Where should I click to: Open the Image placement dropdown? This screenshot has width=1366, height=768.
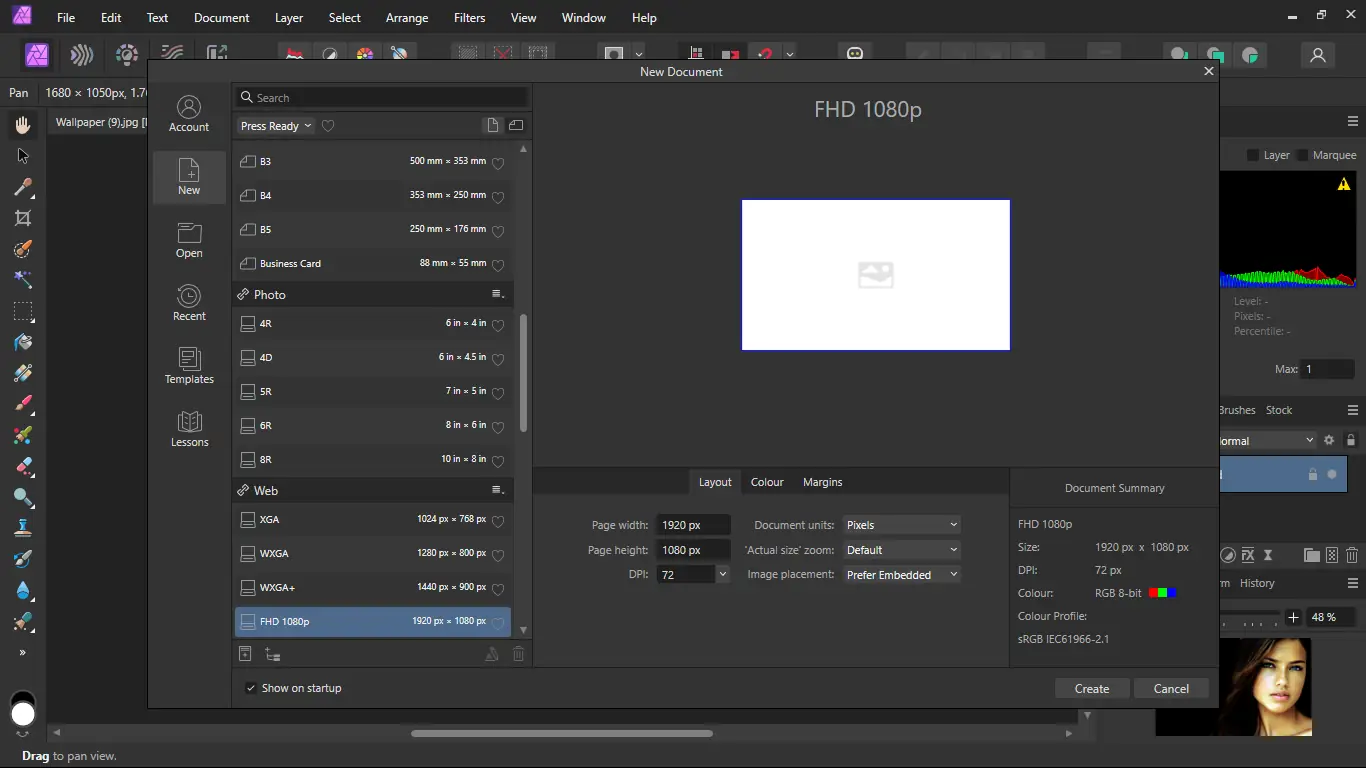(901, 575)
